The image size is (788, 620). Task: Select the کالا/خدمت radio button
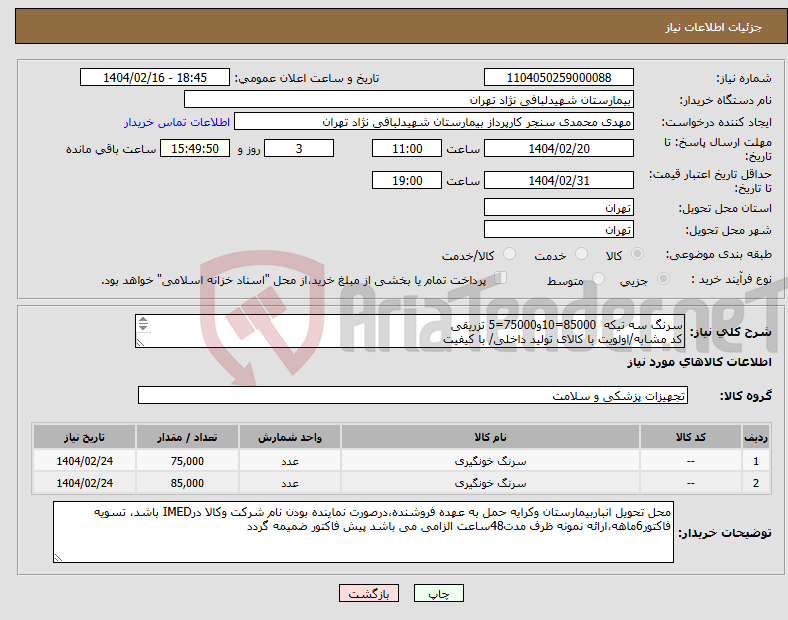click(509, 254)
